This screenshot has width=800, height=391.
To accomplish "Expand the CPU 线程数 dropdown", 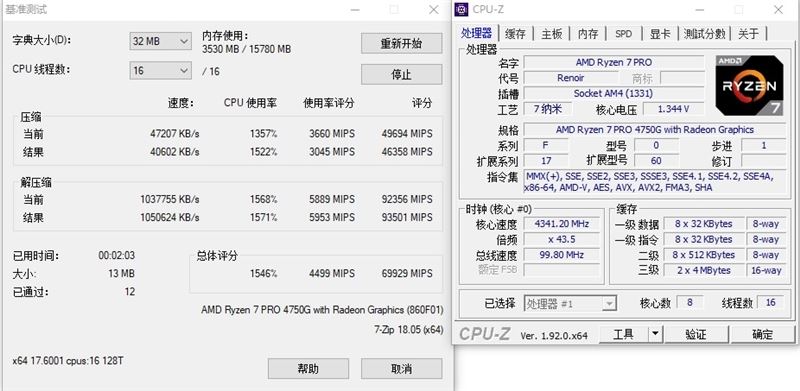I will click(x=161, y=70).
